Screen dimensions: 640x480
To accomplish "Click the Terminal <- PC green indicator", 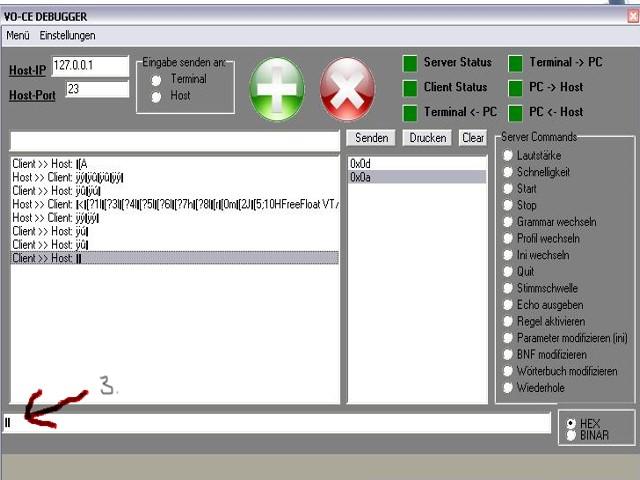I will (x=410, y=113).
